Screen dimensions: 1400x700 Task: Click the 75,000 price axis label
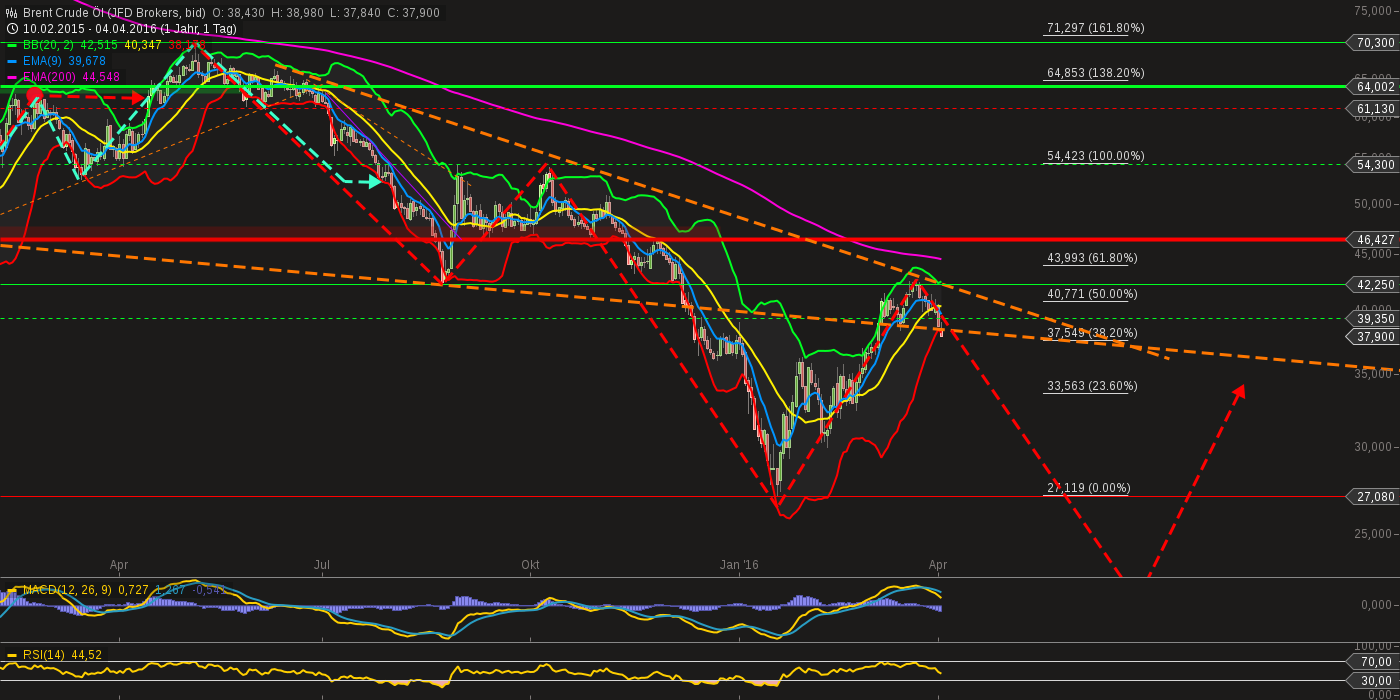pos(1375,10)
